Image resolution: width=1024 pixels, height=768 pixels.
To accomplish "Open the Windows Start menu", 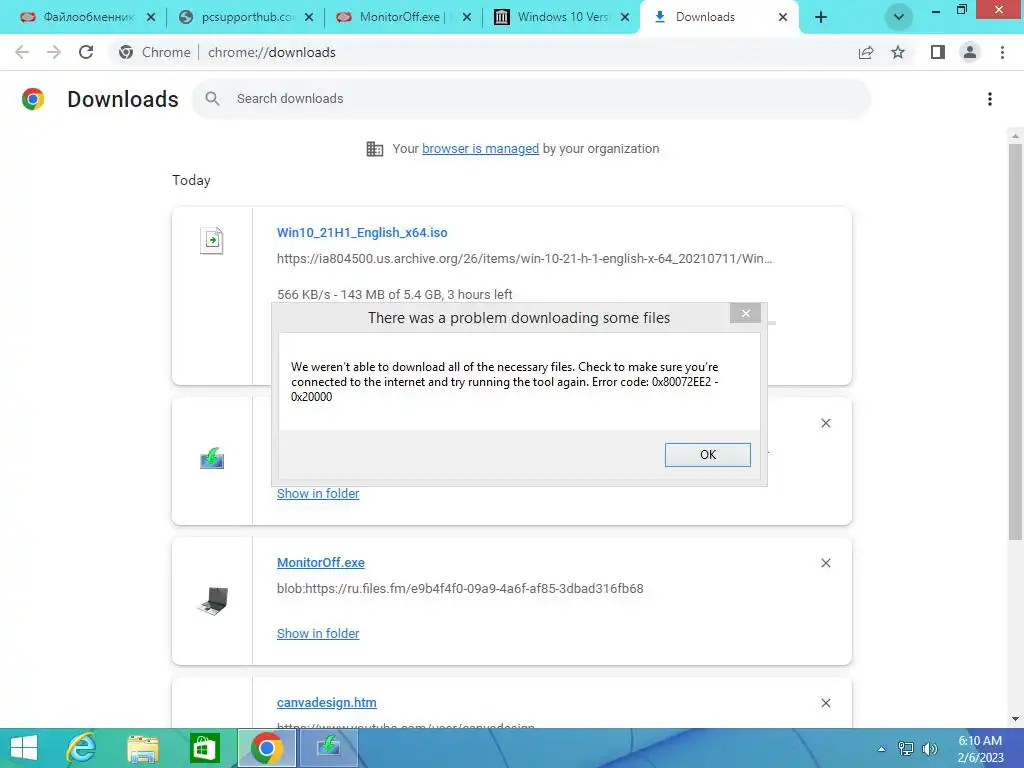I will [x=24, y=748].
